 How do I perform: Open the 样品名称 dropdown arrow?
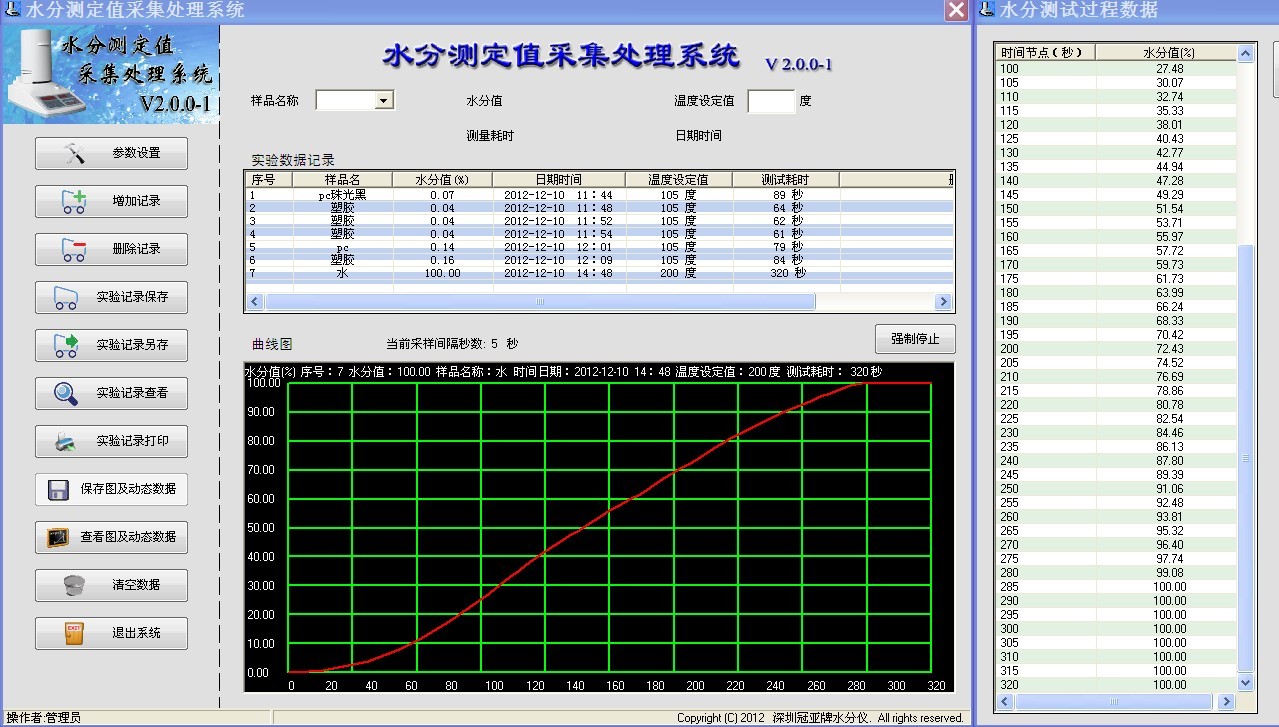tap(384, 100)
